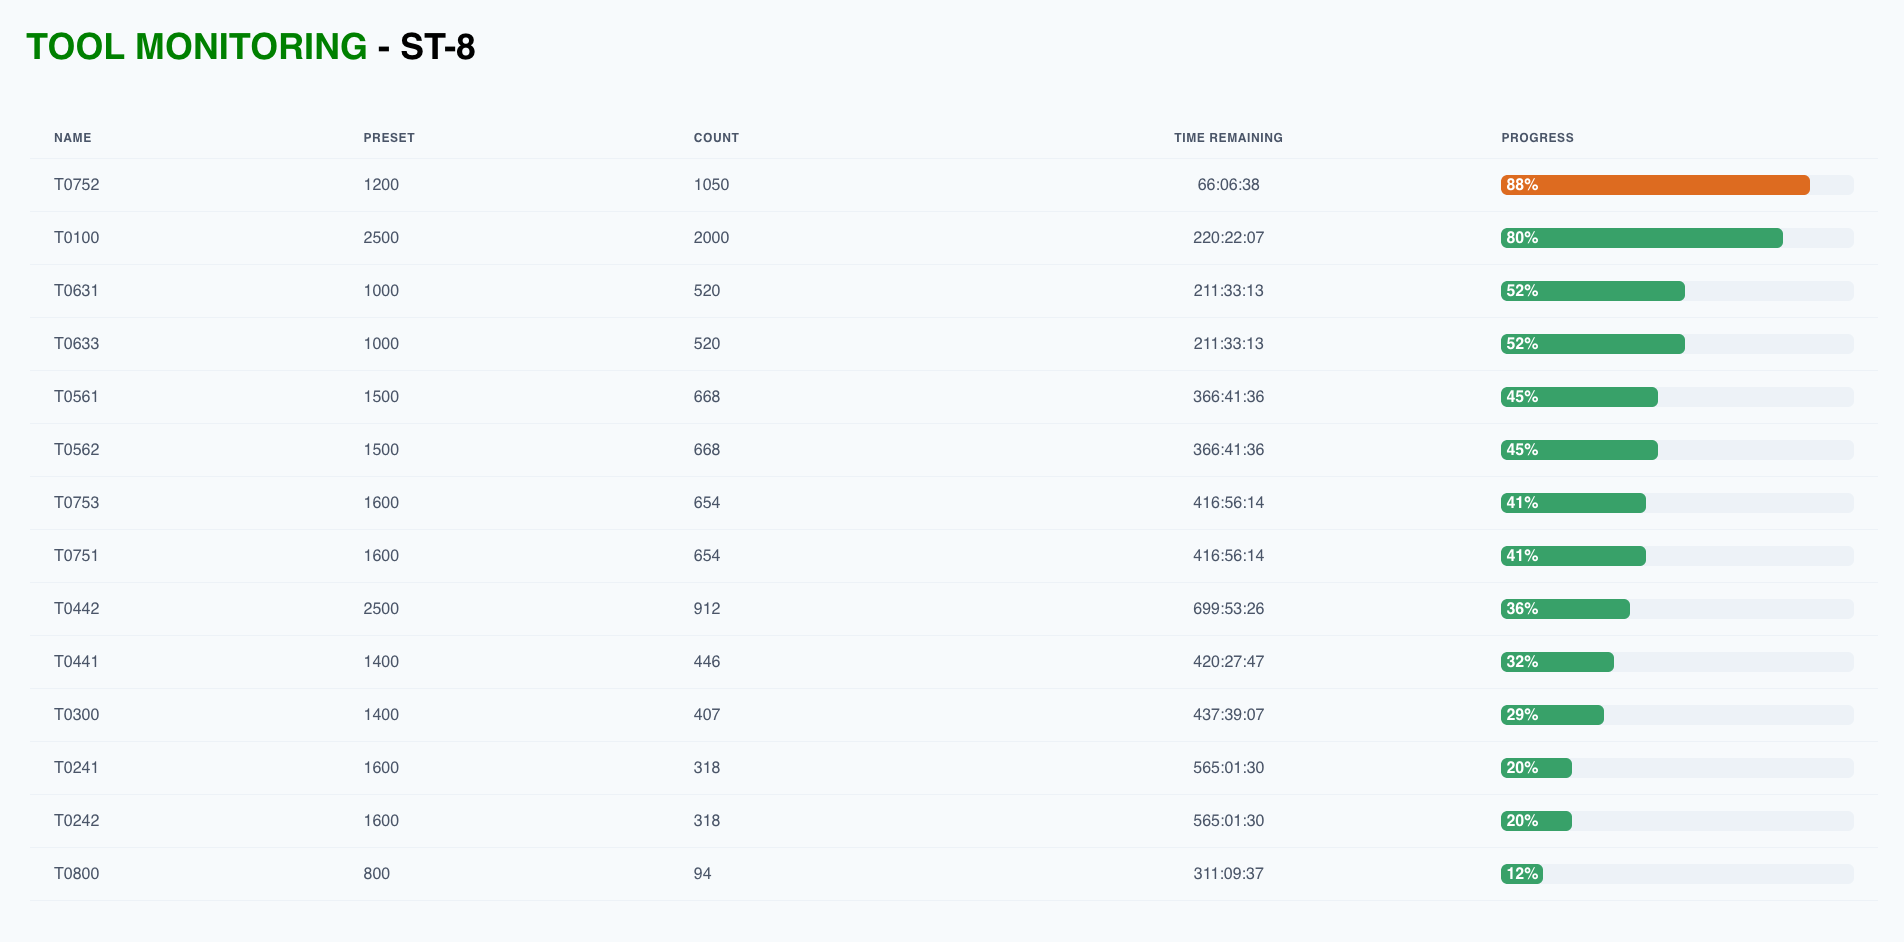Select the preset value 2500 for T0442
The height and width of the screenshot is (942, 1904).
pyautogui.click(x=380, y=608)
